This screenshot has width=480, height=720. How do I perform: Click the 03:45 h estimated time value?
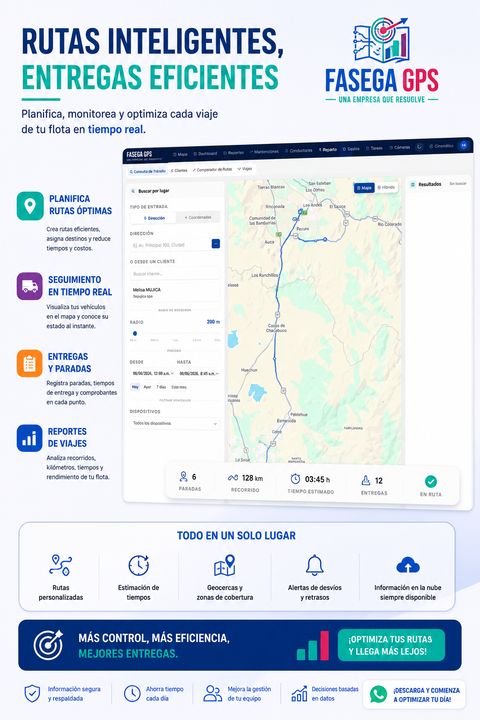click(317, 479)
